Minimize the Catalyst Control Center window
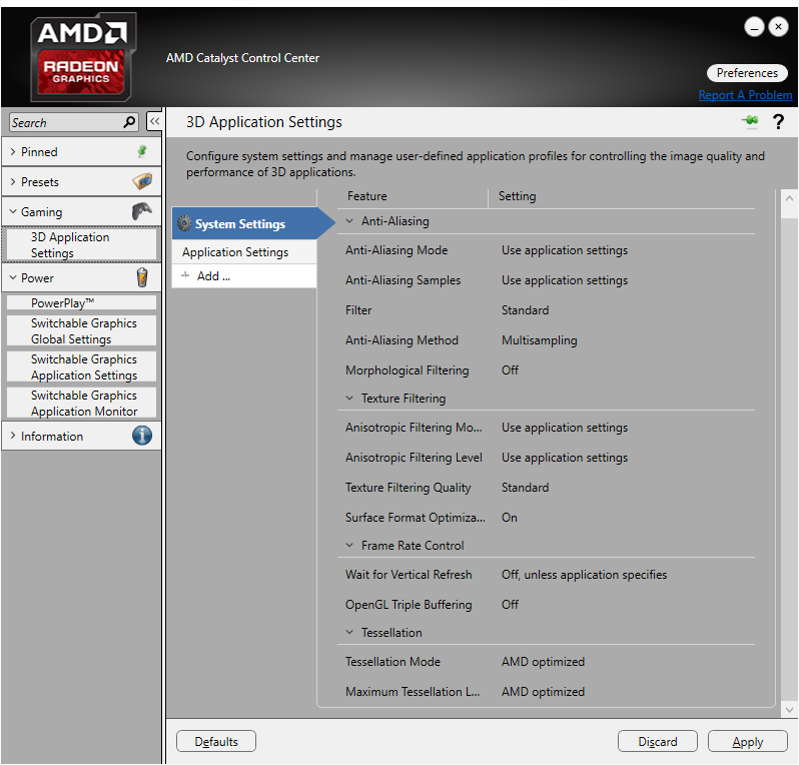The width and height of the screenshot is (799, 765). coord(754,27)
